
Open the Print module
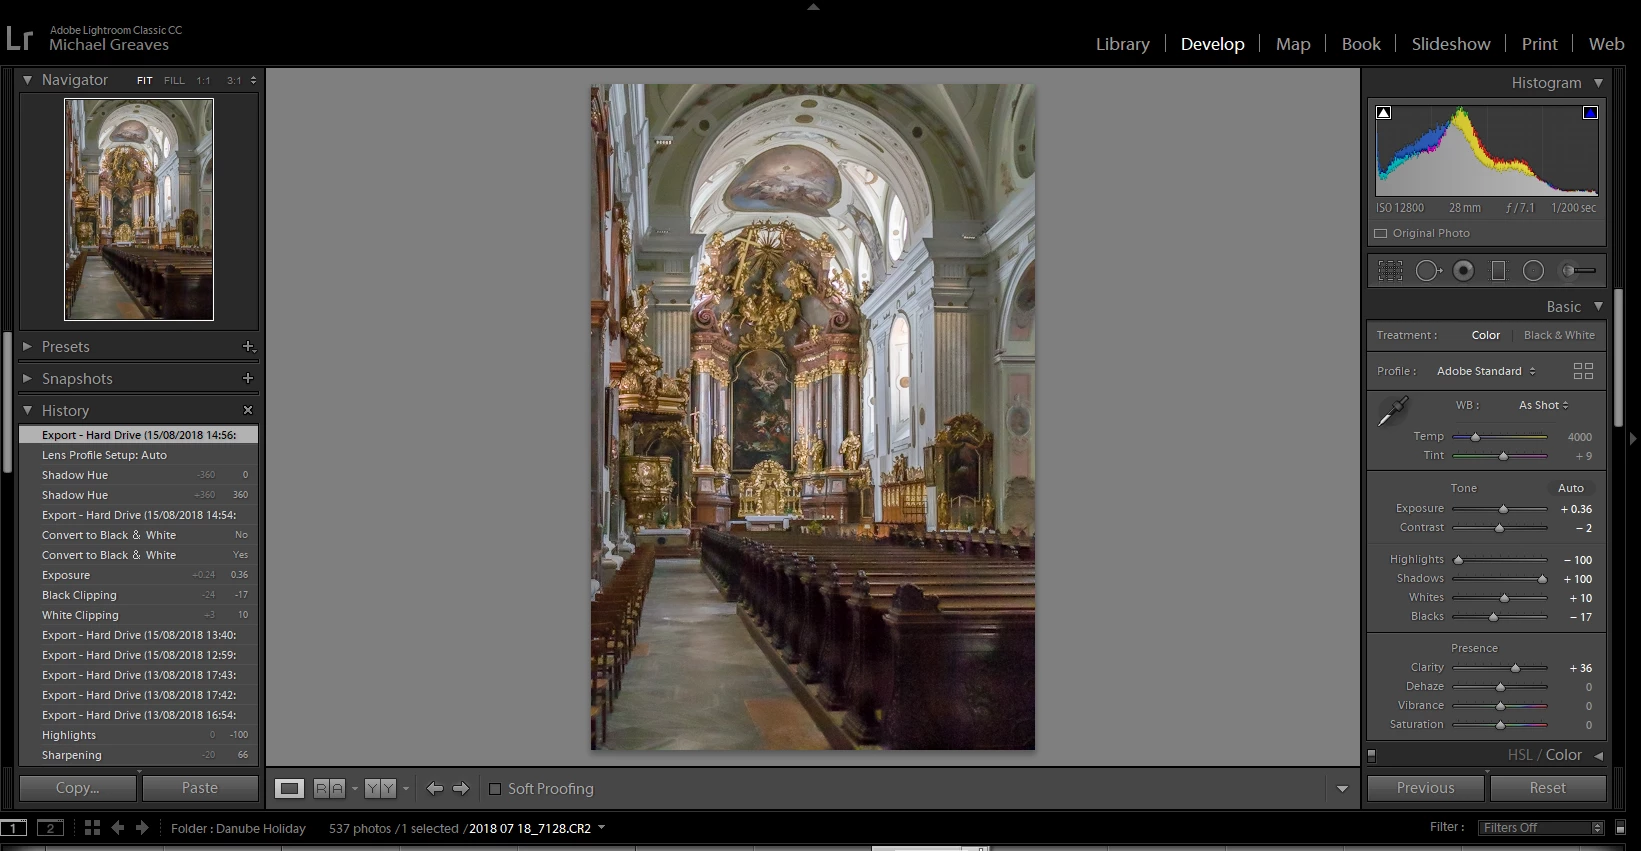coord(1540,44)
